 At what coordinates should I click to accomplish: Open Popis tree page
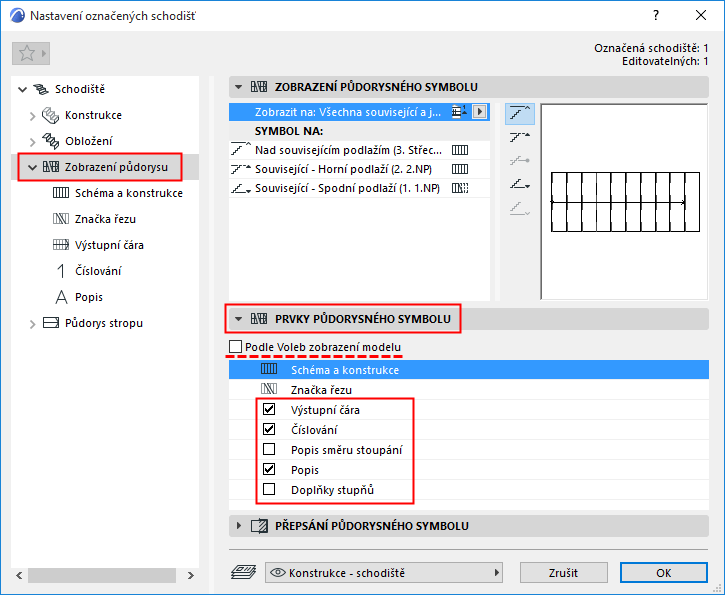tap(89, 297)
